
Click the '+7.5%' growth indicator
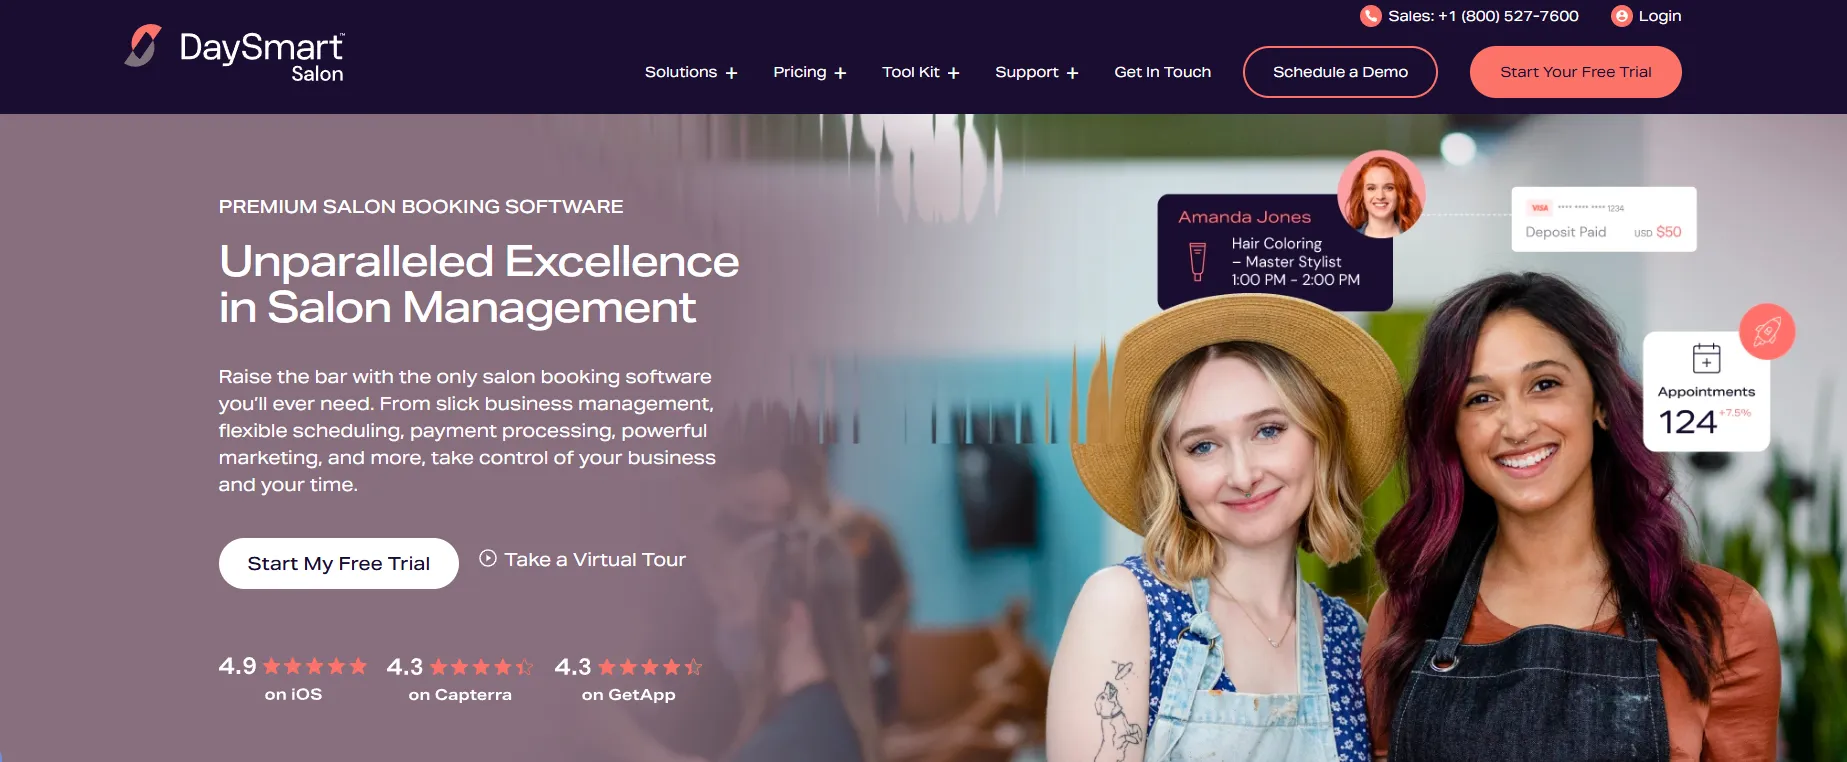point(1735,413)
